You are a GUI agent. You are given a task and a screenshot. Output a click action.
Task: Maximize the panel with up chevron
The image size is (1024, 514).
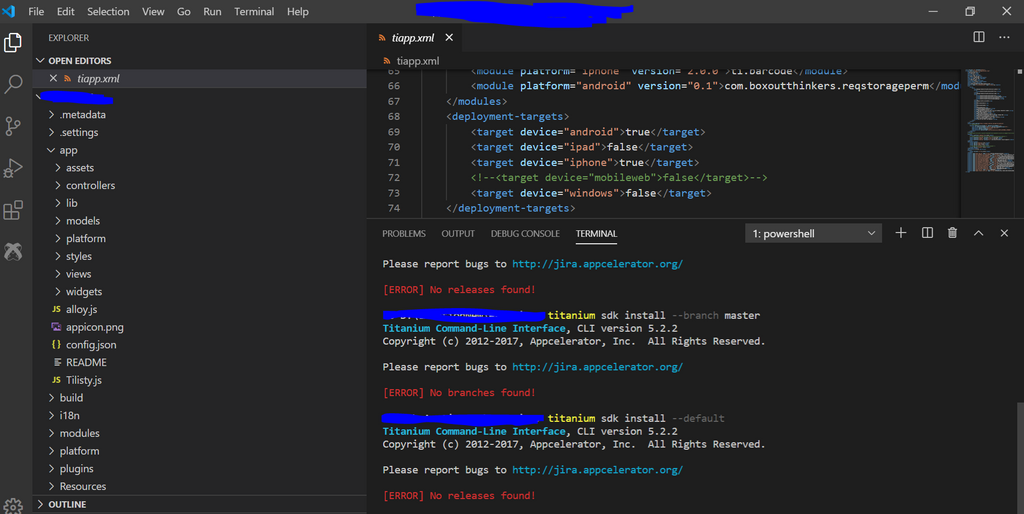(978, 233)
